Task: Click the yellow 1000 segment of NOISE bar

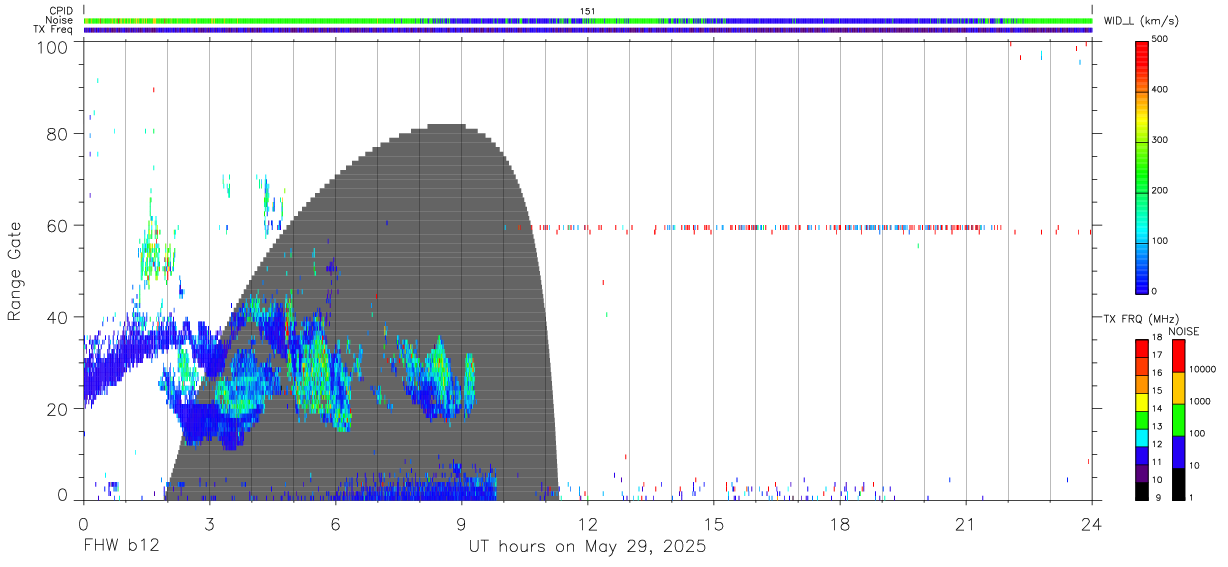Action: [x=1178, y=388]
